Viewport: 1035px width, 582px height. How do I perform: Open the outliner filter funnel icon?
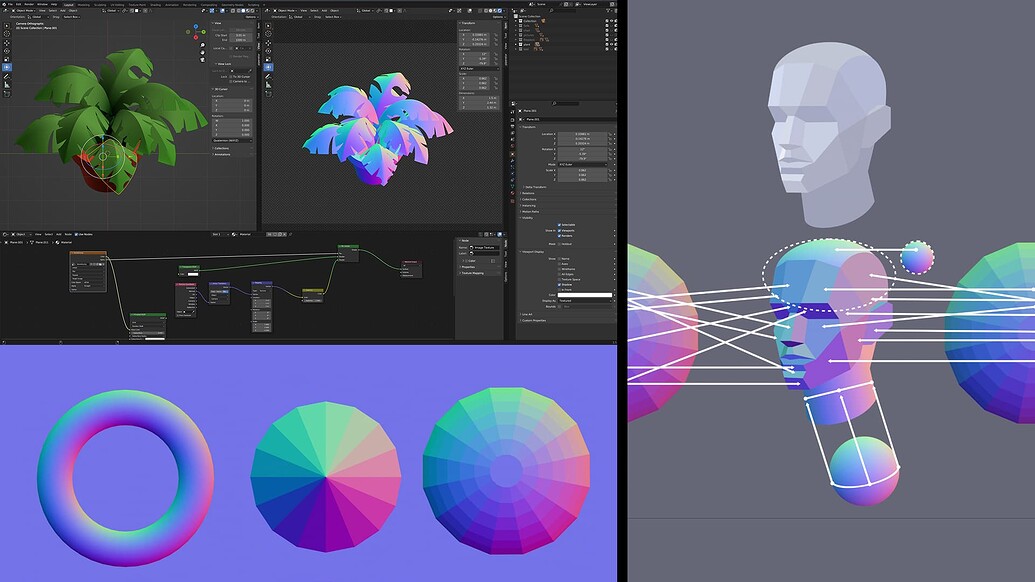(609, 10)
